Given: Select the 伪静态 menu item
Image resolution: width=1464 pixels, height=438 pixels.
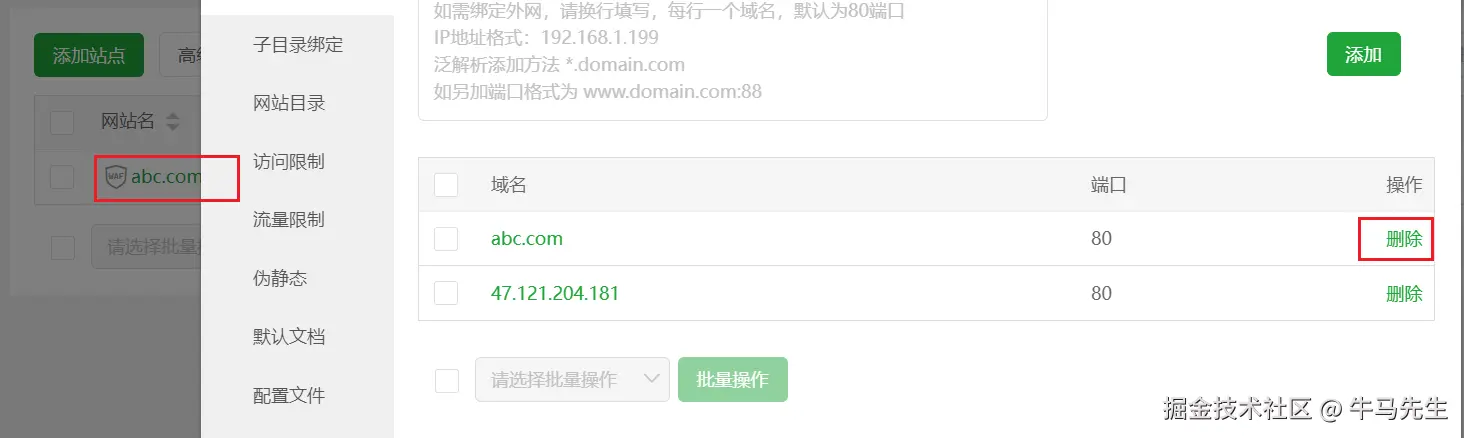Looking at the screenshot, I should pos(280,278).
